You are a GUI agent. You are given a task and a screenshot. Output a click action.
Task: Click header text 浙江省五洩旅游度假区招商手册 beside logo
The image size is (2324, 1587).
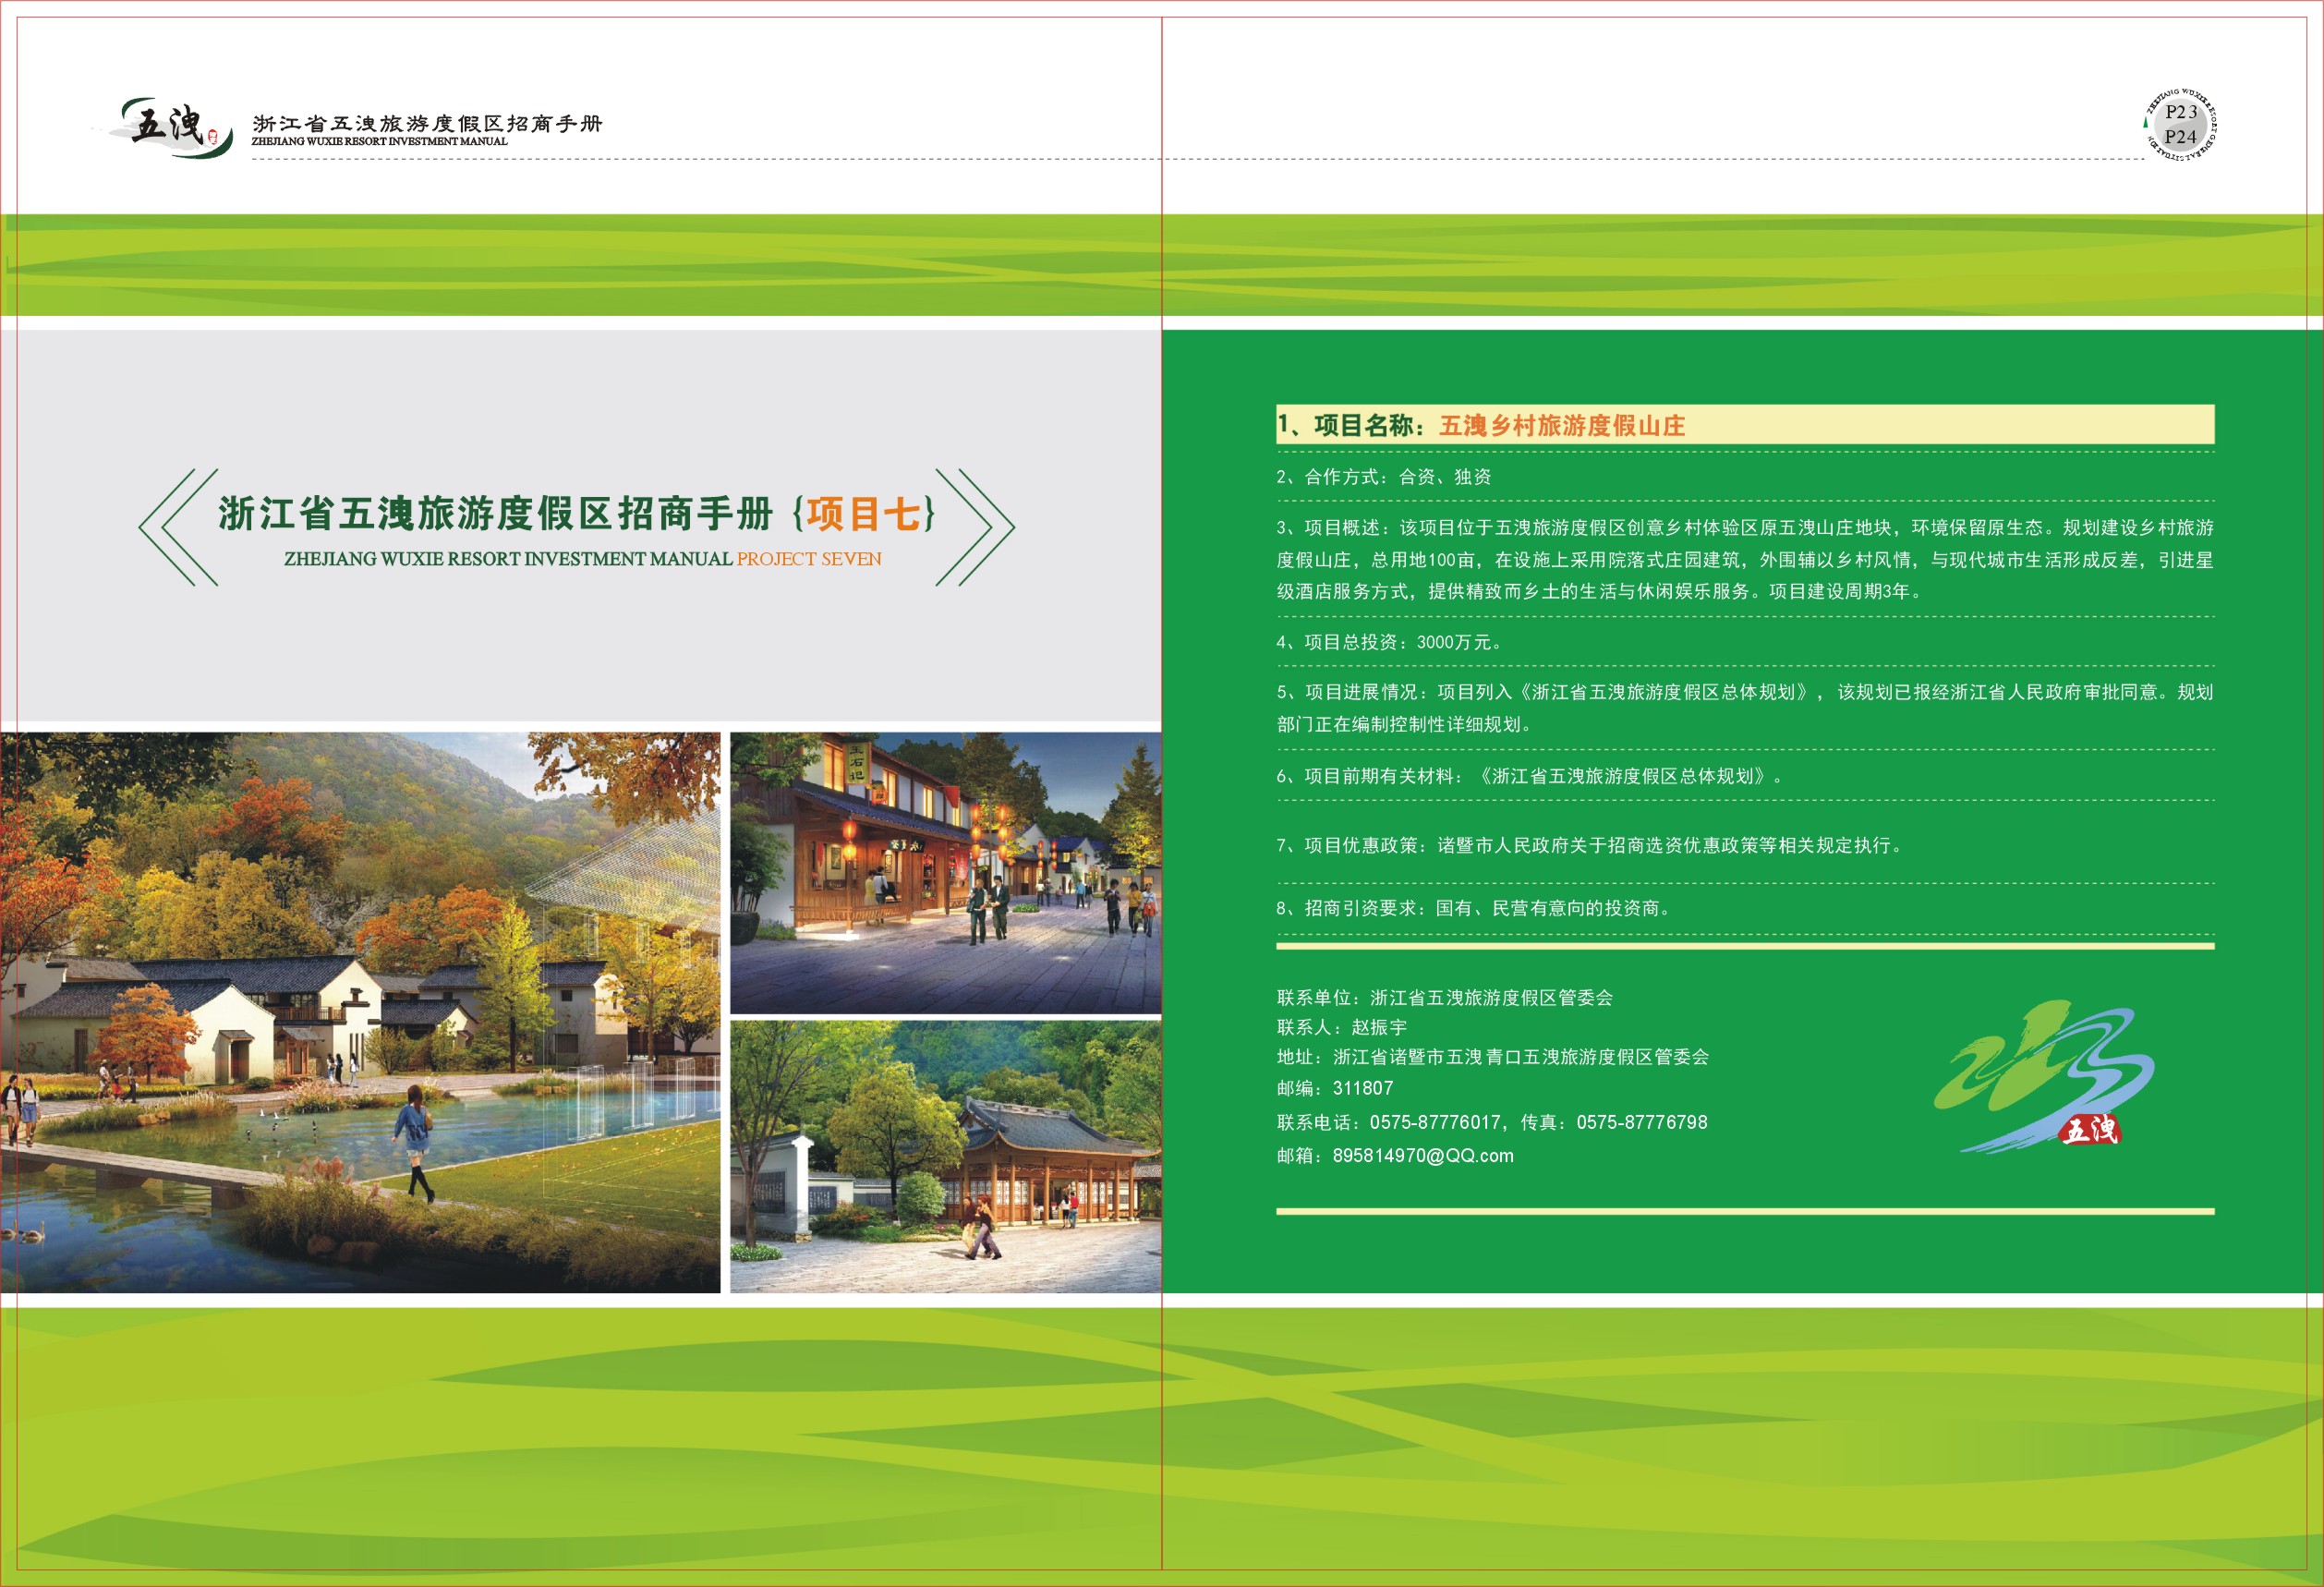(427, 124)
